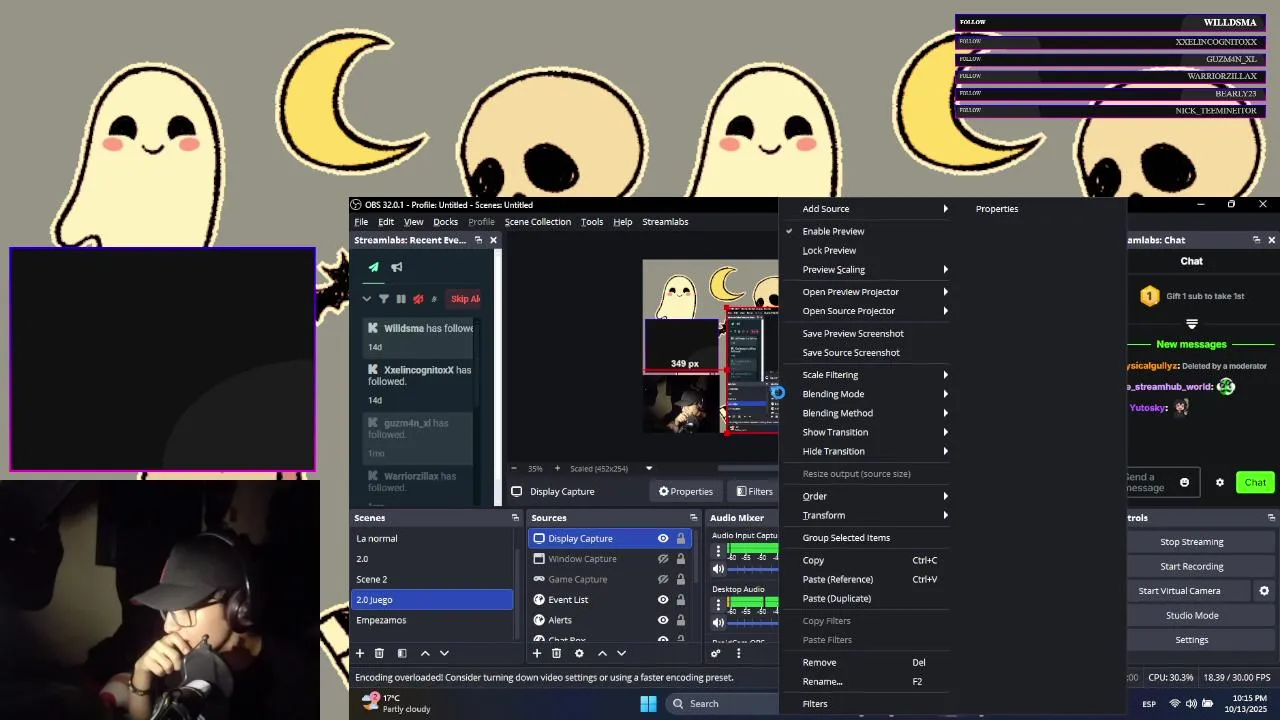Pause the alert queue in Recent Events
Image resolution: width=1280 pixels, height=720 pixels.
[x=401, y=299]
